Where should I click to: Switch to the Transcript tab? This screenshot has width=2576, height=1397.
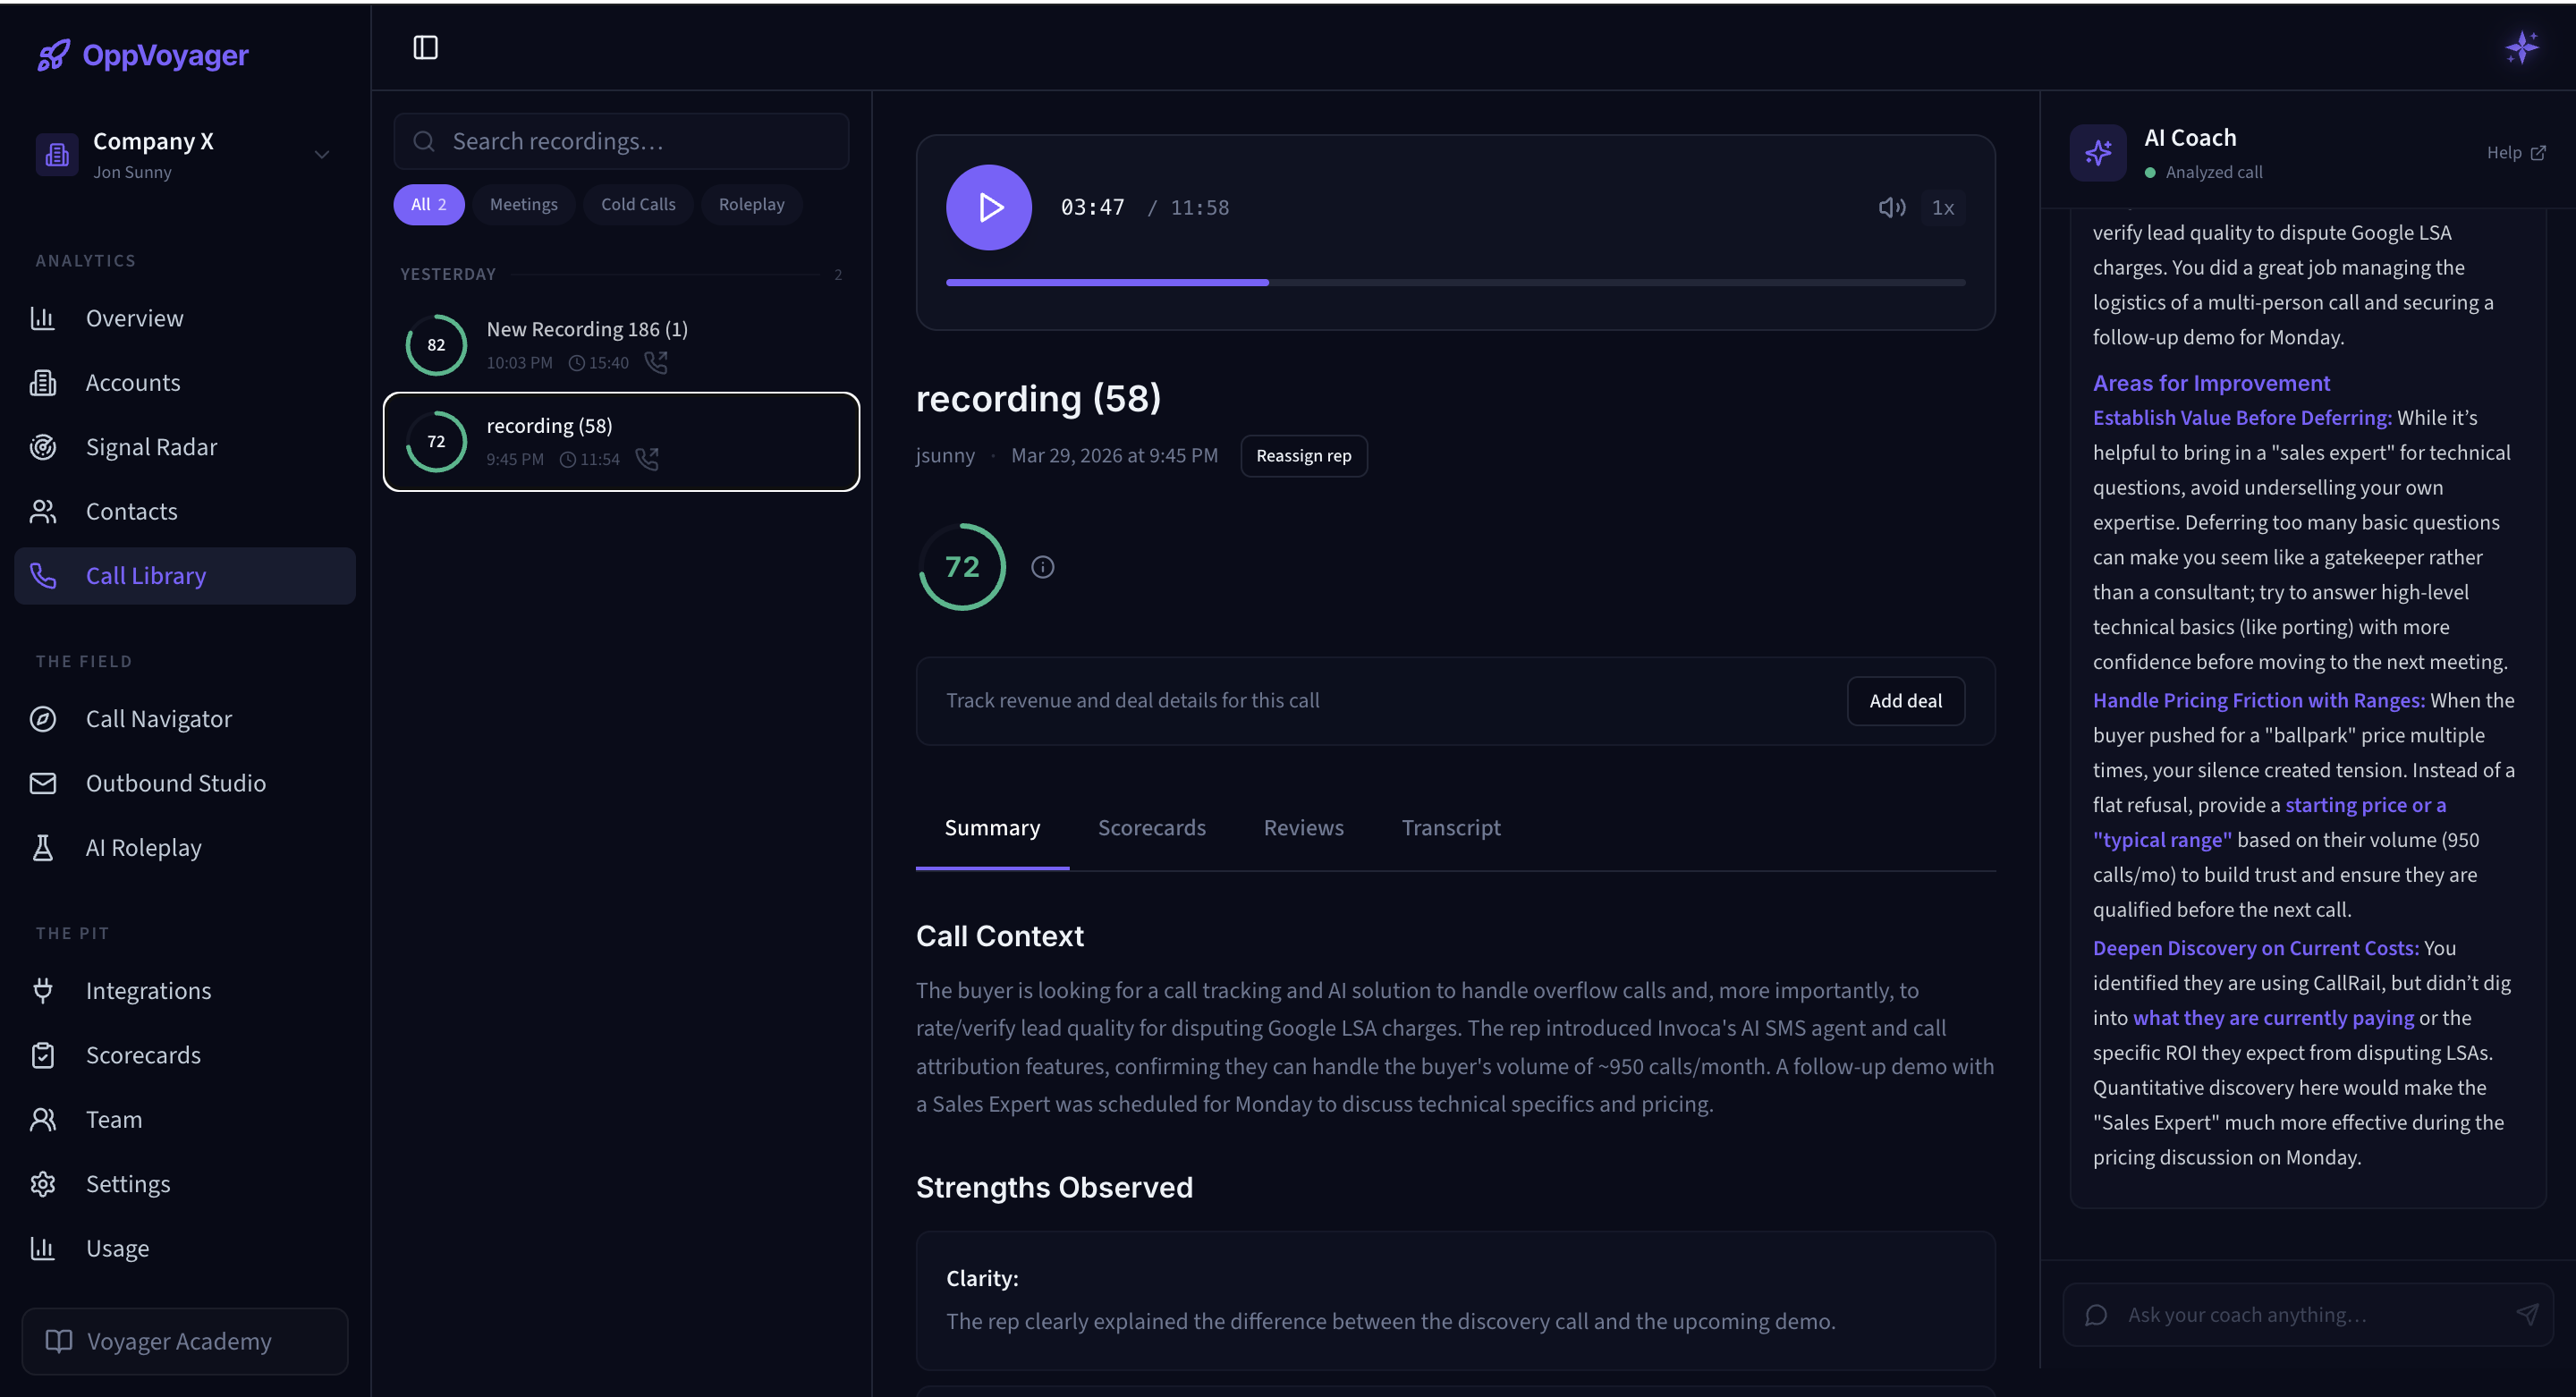coord(1450,828)
